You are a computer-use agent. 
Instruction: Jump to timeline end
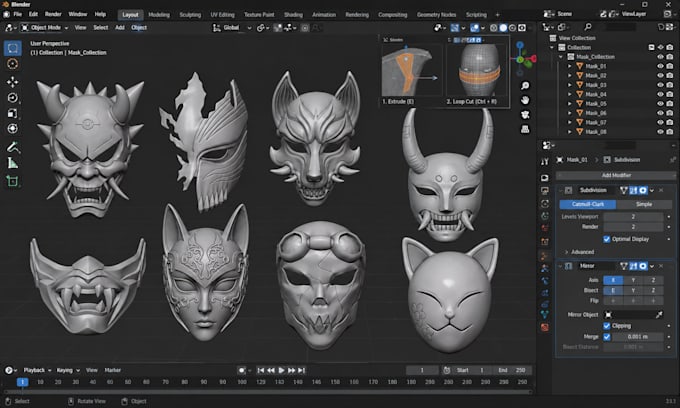click(301, 370)
